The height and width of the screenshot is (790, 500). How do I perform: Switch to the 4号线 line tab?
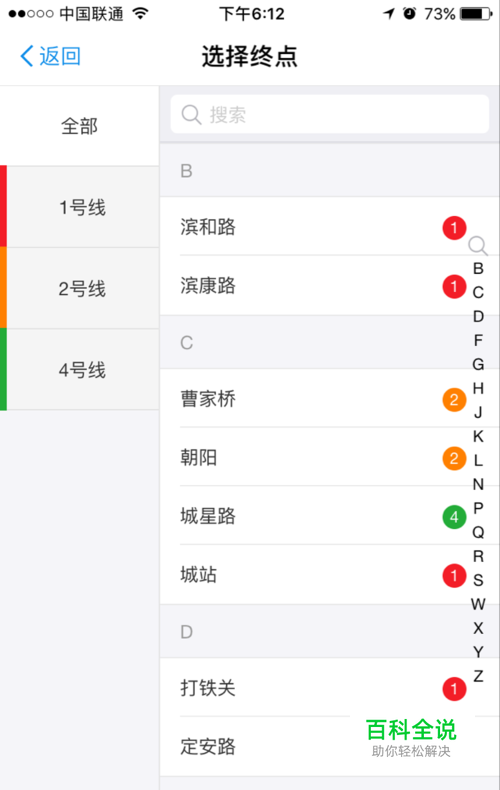click(x=80, y=369)
